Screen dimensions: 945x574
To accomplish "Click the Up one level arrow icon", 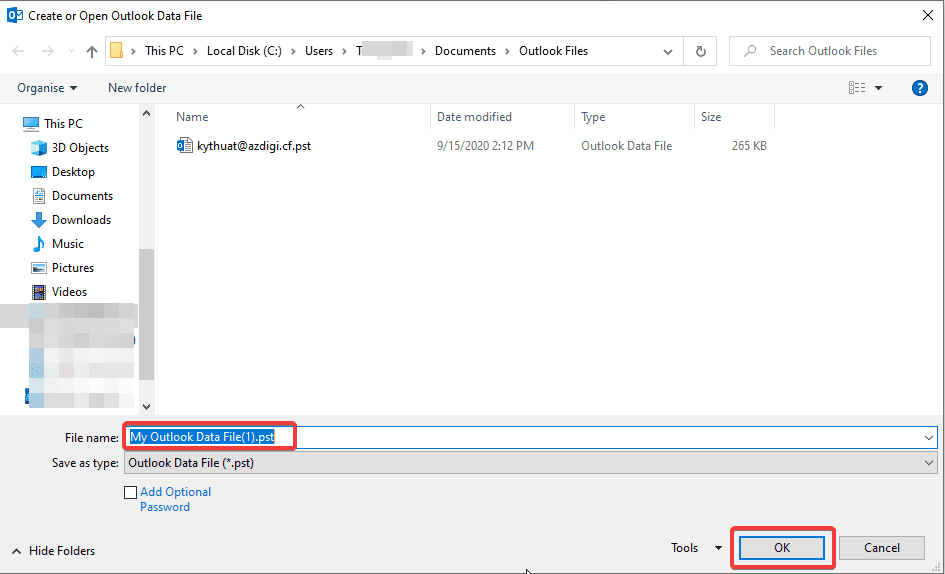I will (x=92, y=51).
